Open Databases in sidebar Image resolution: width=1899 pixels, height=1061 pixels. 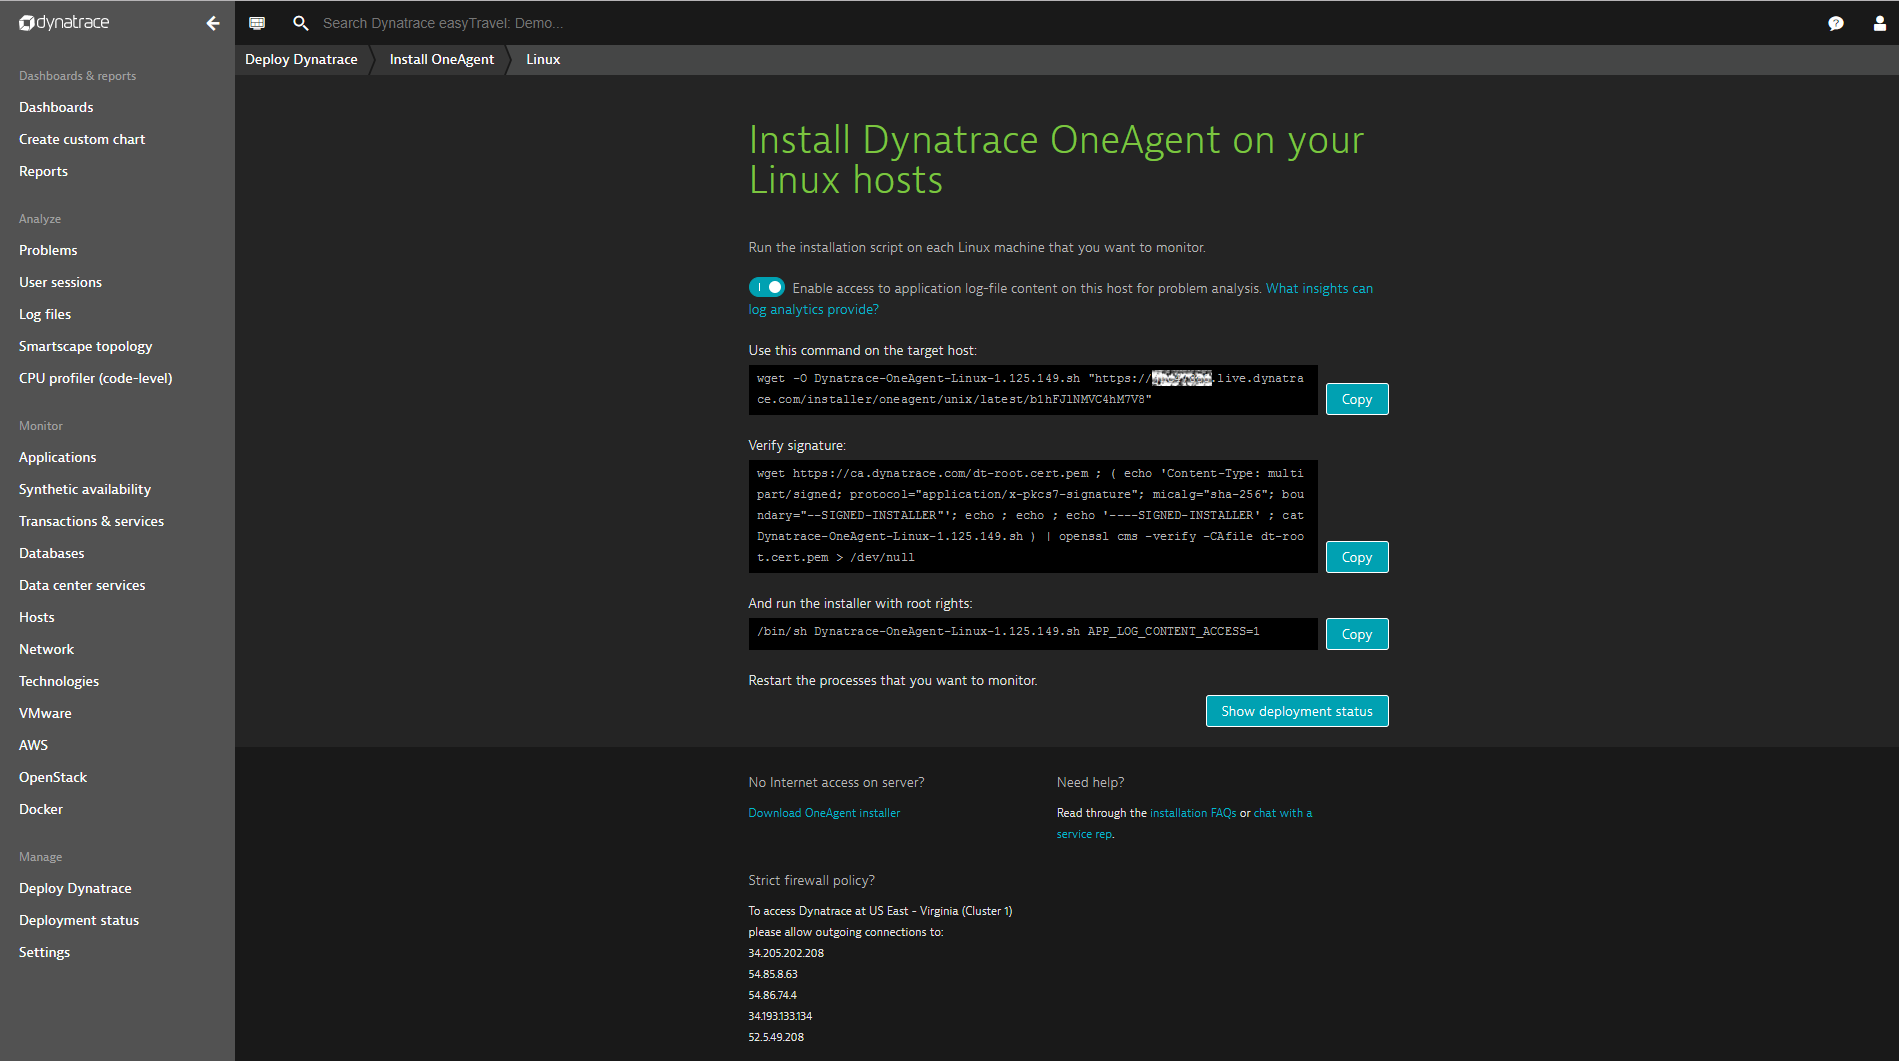pos(51,553)
